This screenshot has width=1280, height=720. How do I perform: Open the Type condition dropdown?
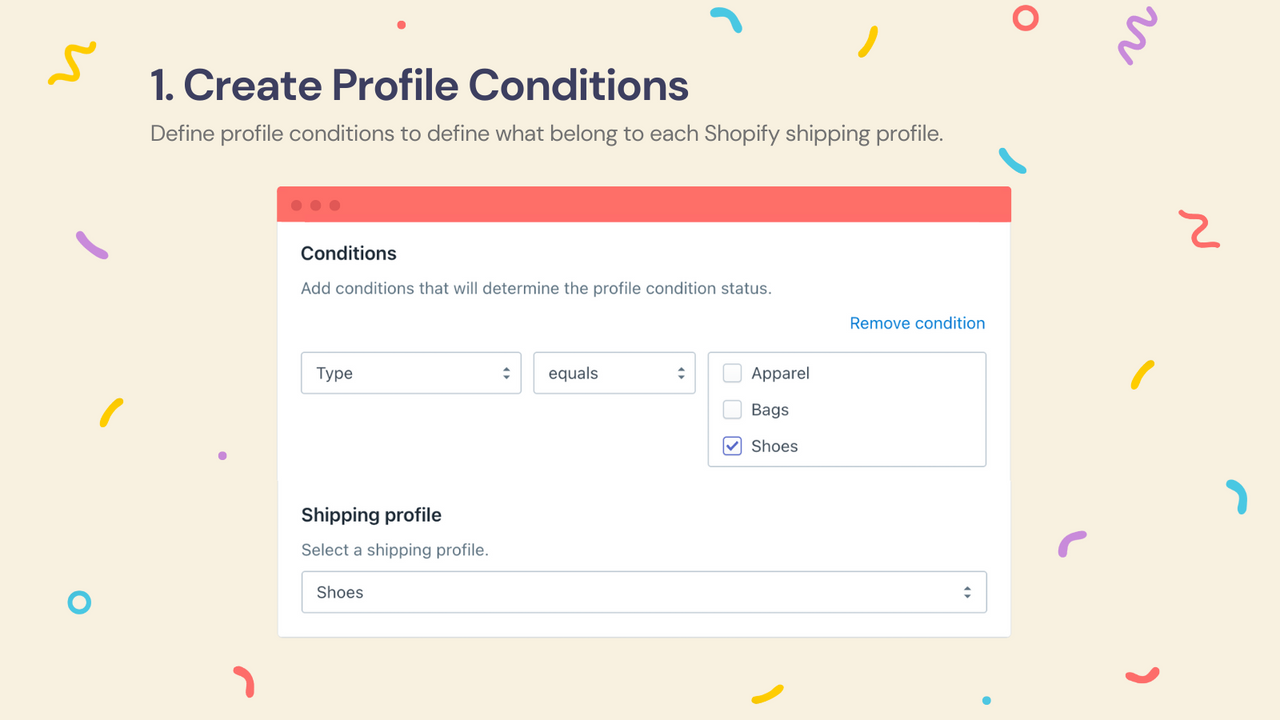pos(410,373)
